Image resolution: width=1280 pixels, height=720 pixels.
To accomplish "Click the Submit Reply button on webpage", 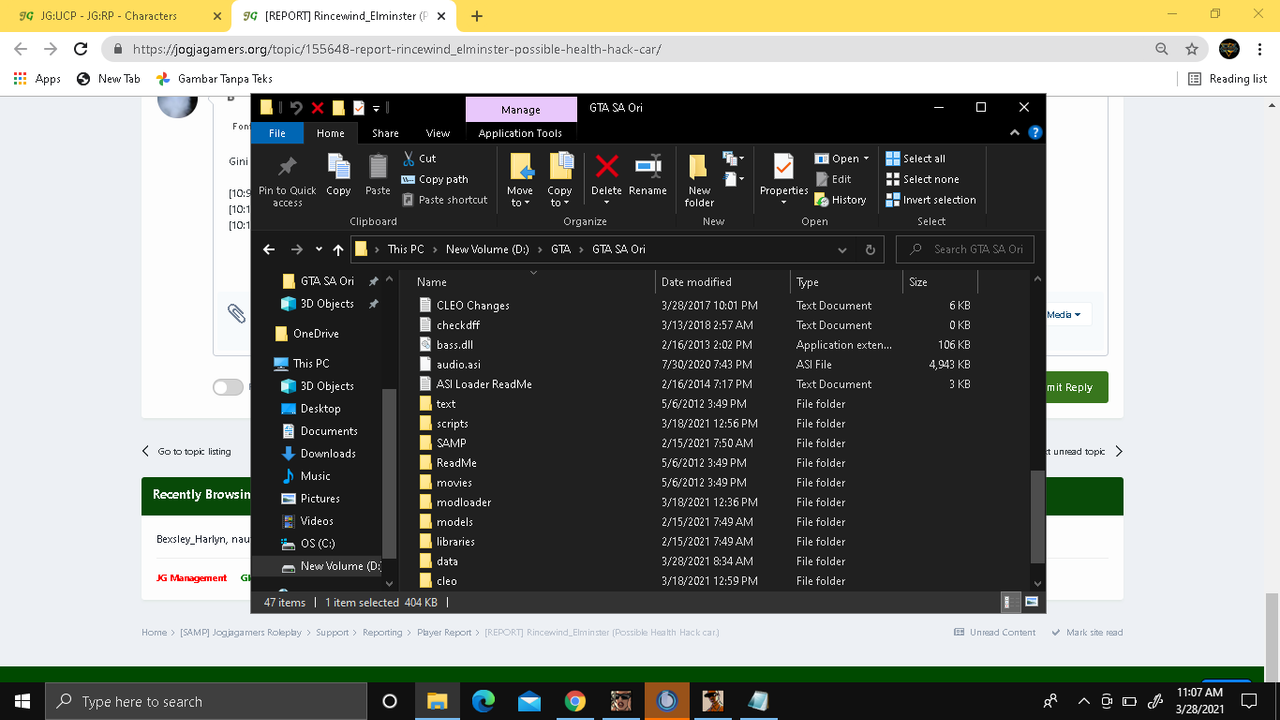I will (1072, 387).
